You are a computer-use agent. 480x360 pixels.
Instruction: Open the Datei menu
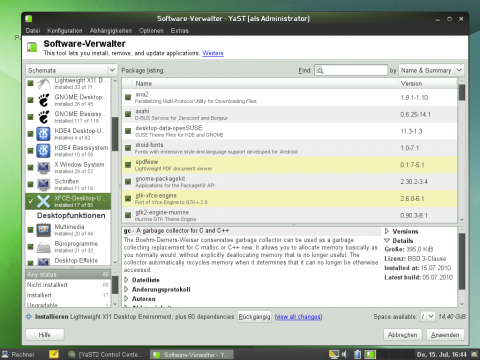[33, 31]
